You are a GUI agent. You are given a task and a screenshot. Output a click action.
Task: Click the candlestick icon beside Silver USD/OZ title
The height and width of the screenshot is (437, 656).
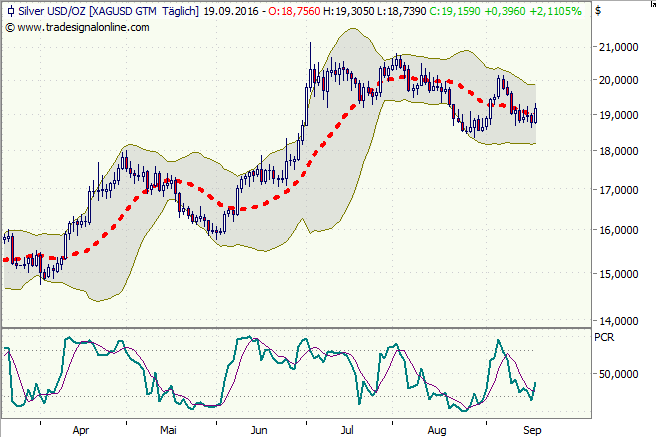click(x=11, y=11)
